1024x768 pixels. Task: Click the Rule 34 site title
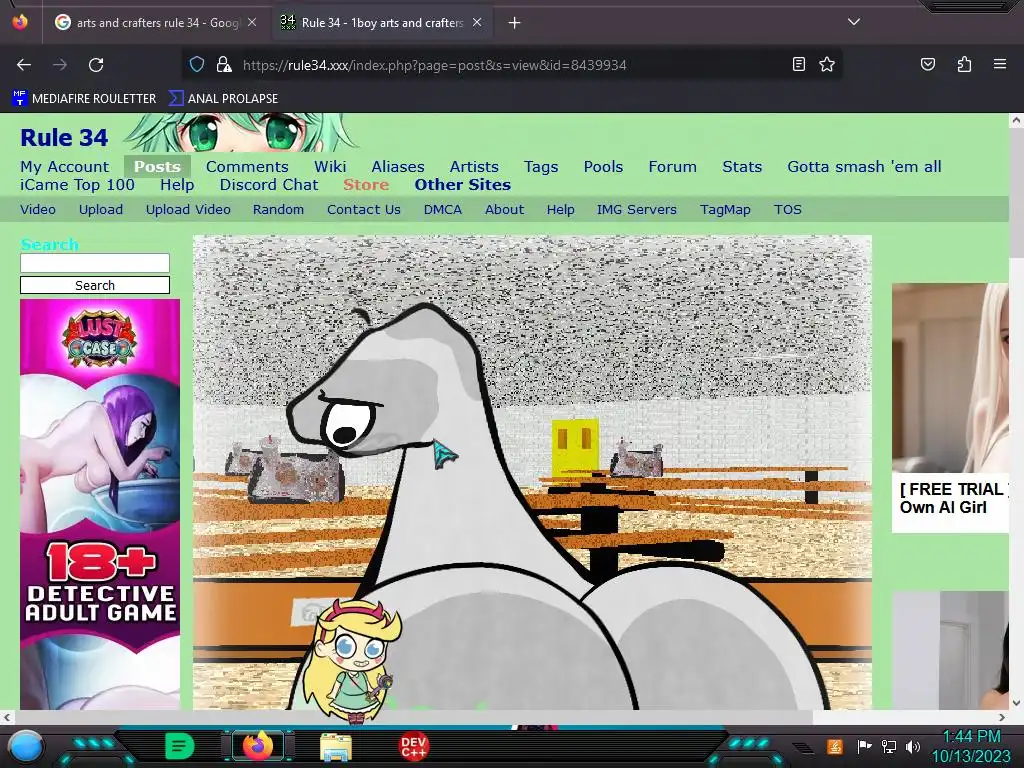click(64, 138)
